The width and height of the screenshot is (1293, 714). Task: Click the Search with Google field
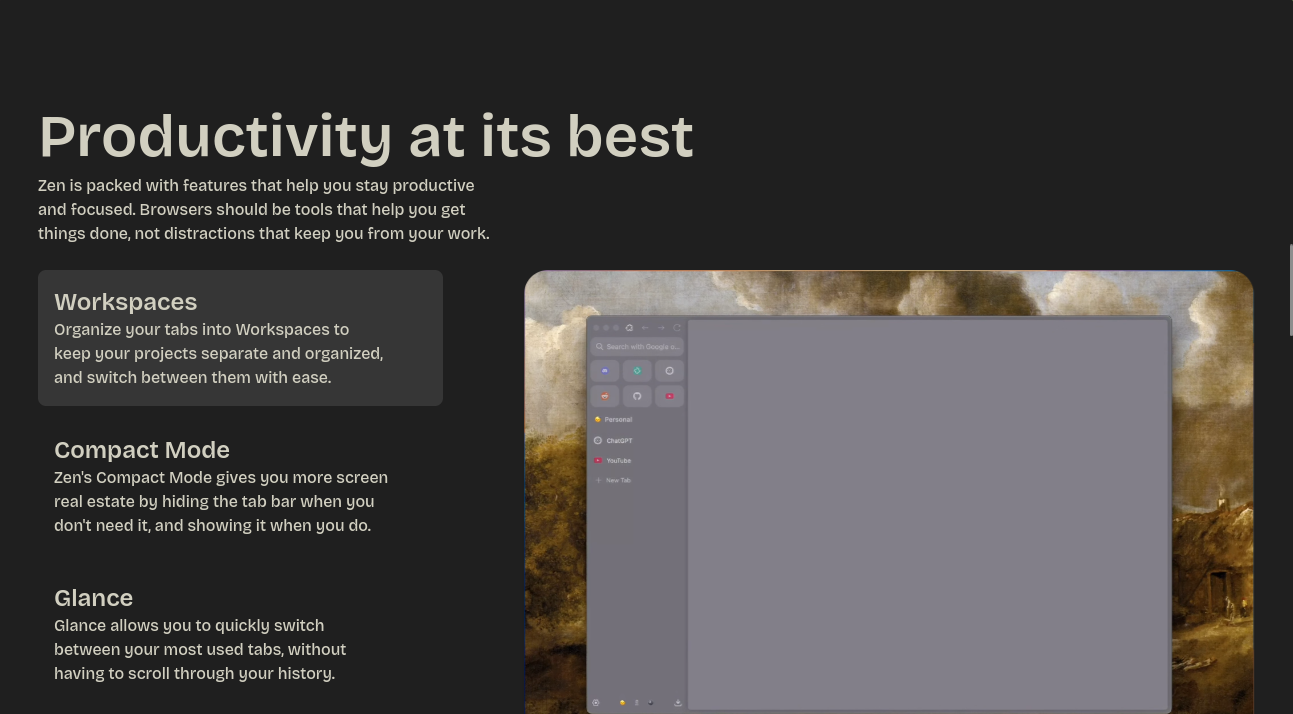tap(637, 347)
